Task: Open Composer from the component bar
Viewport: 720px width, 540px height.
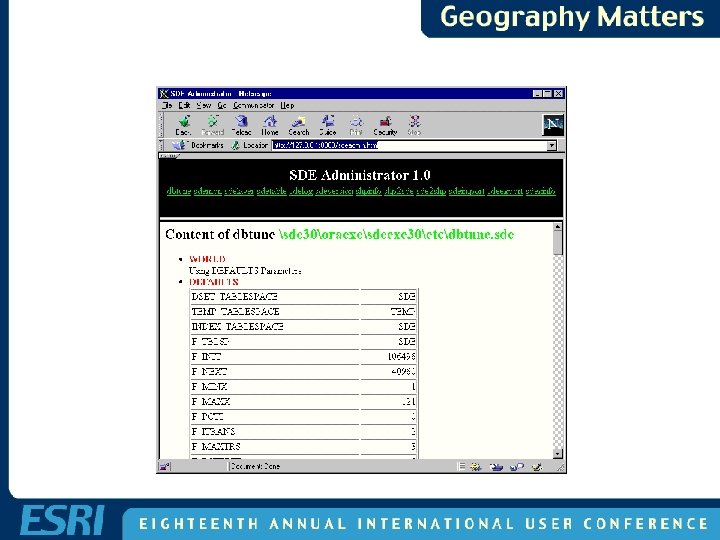Action: [x=536, y=467]
